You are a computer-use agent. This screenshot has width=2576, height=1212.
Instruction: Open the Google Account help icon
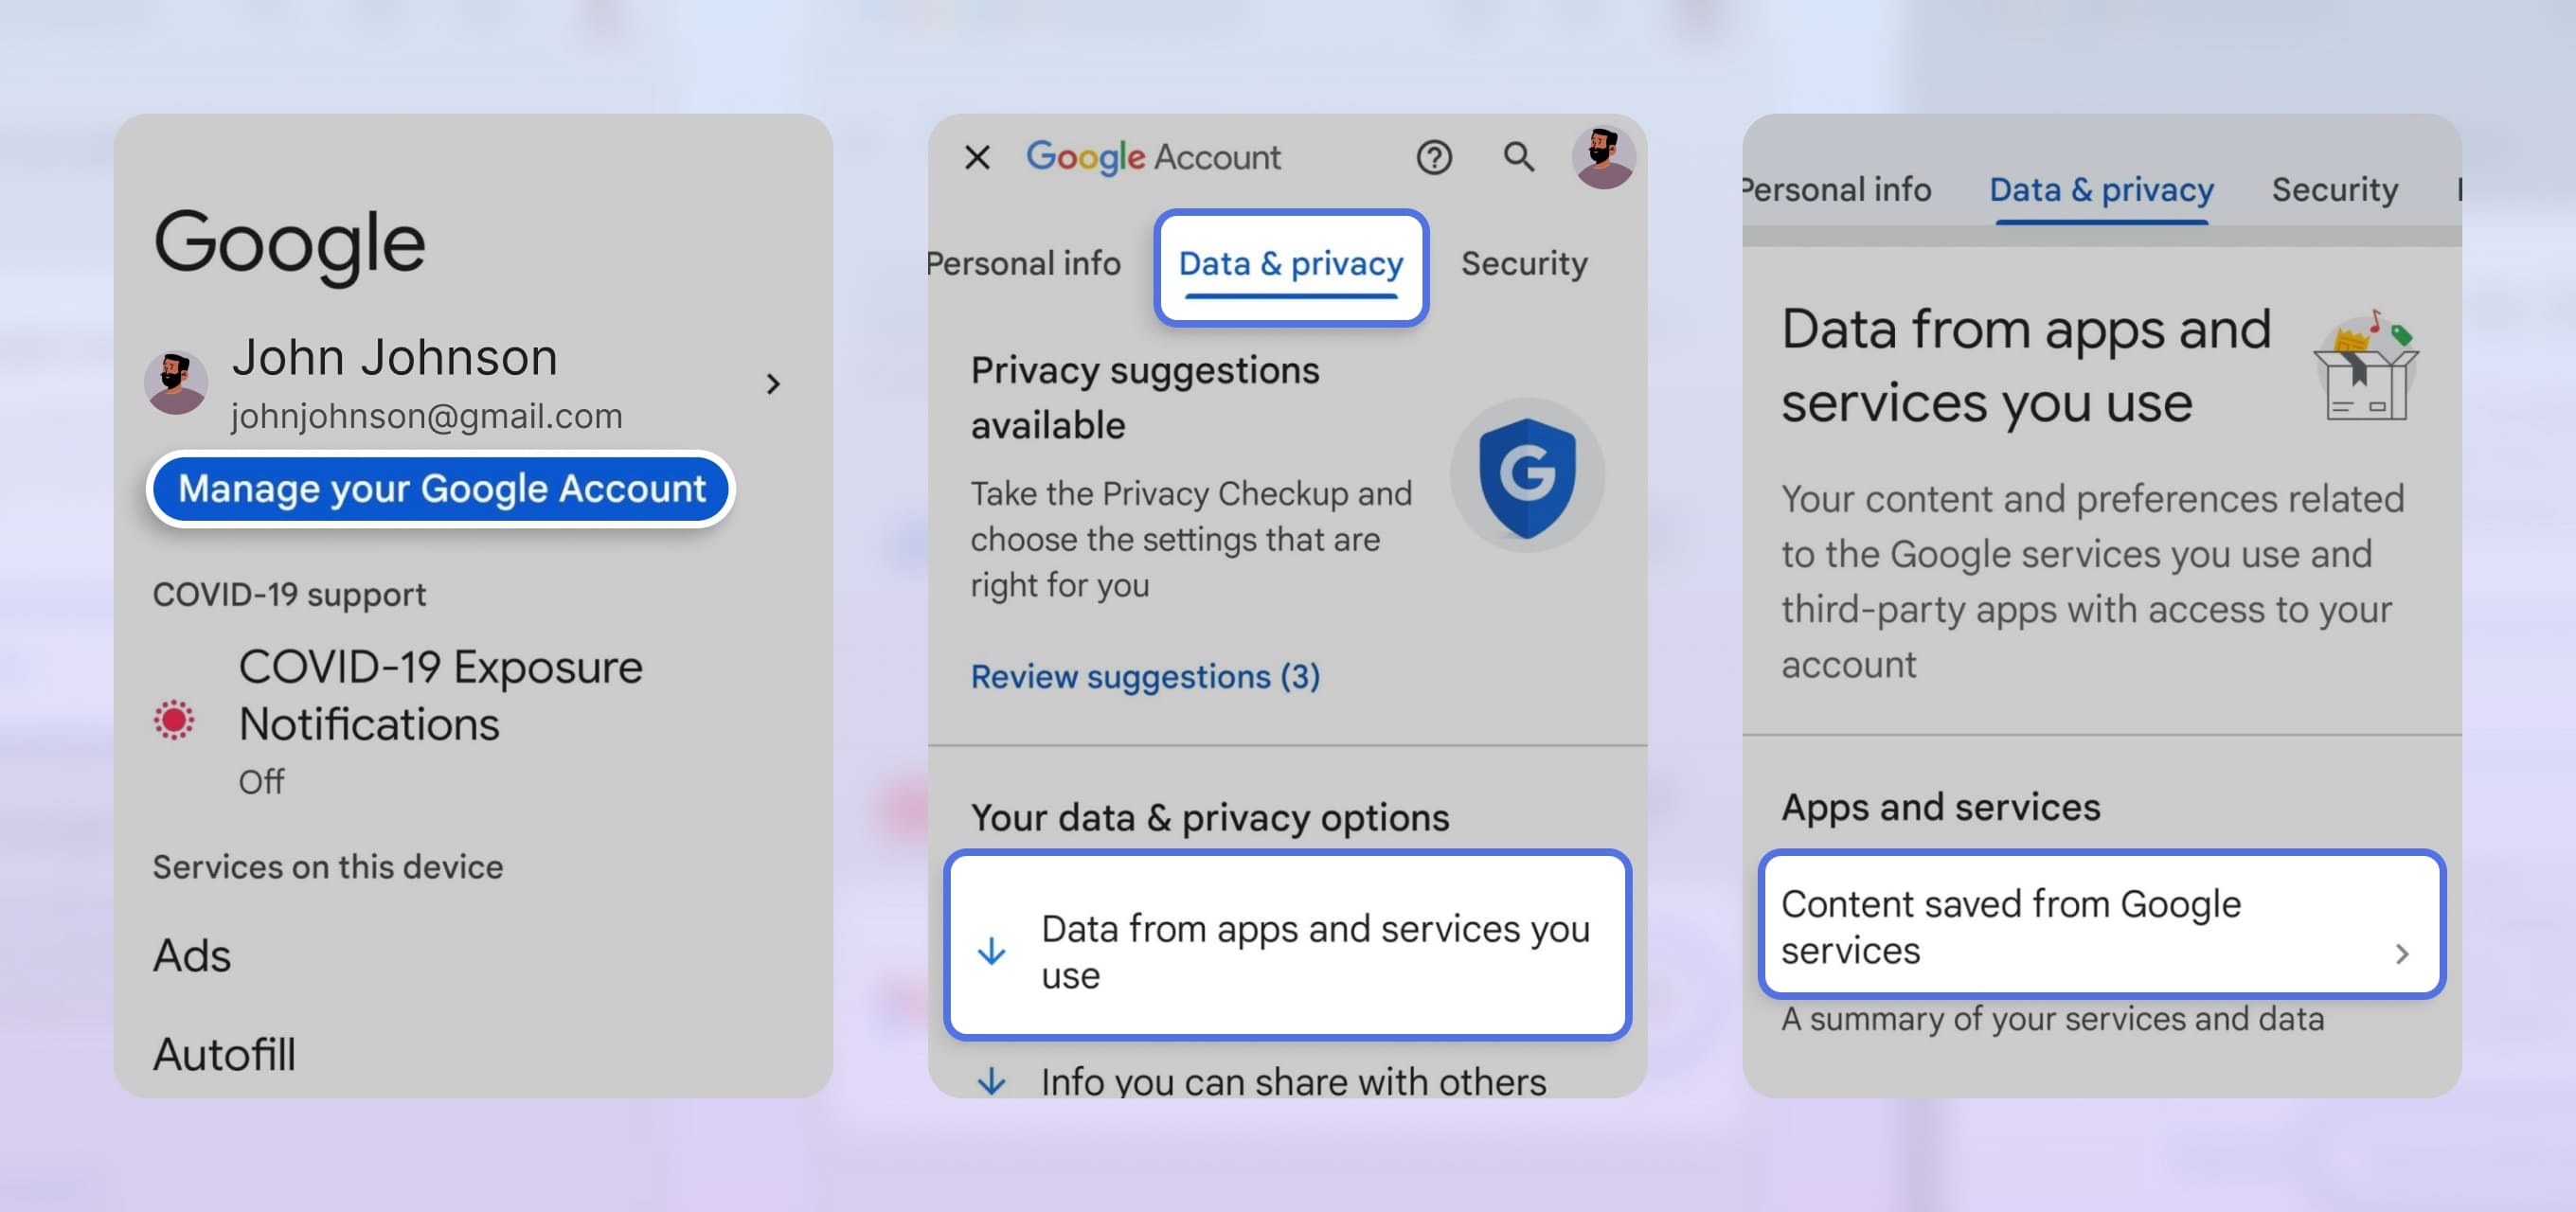click(x=1434, y=157)
